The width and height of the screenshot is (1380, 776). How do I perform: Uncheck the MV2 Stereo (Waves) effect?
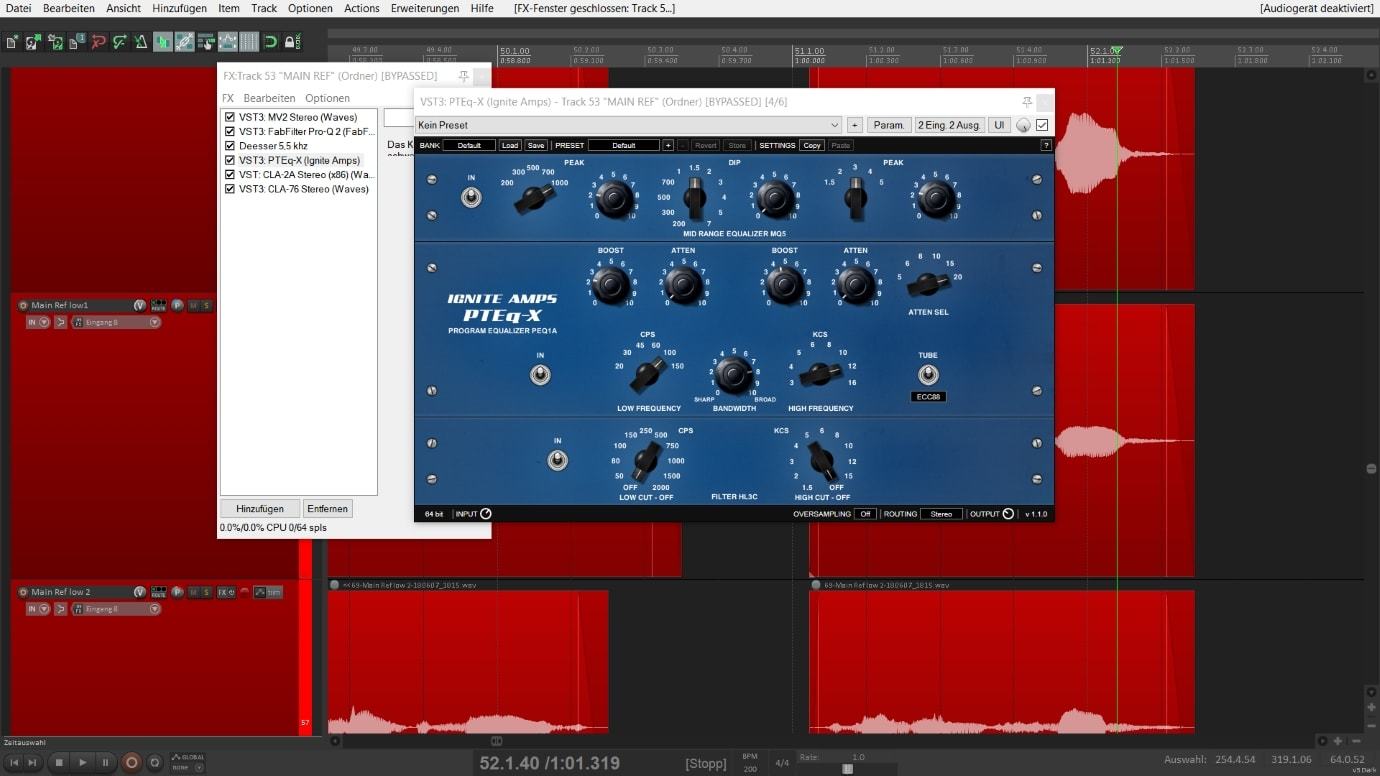[x=230, y=117]
